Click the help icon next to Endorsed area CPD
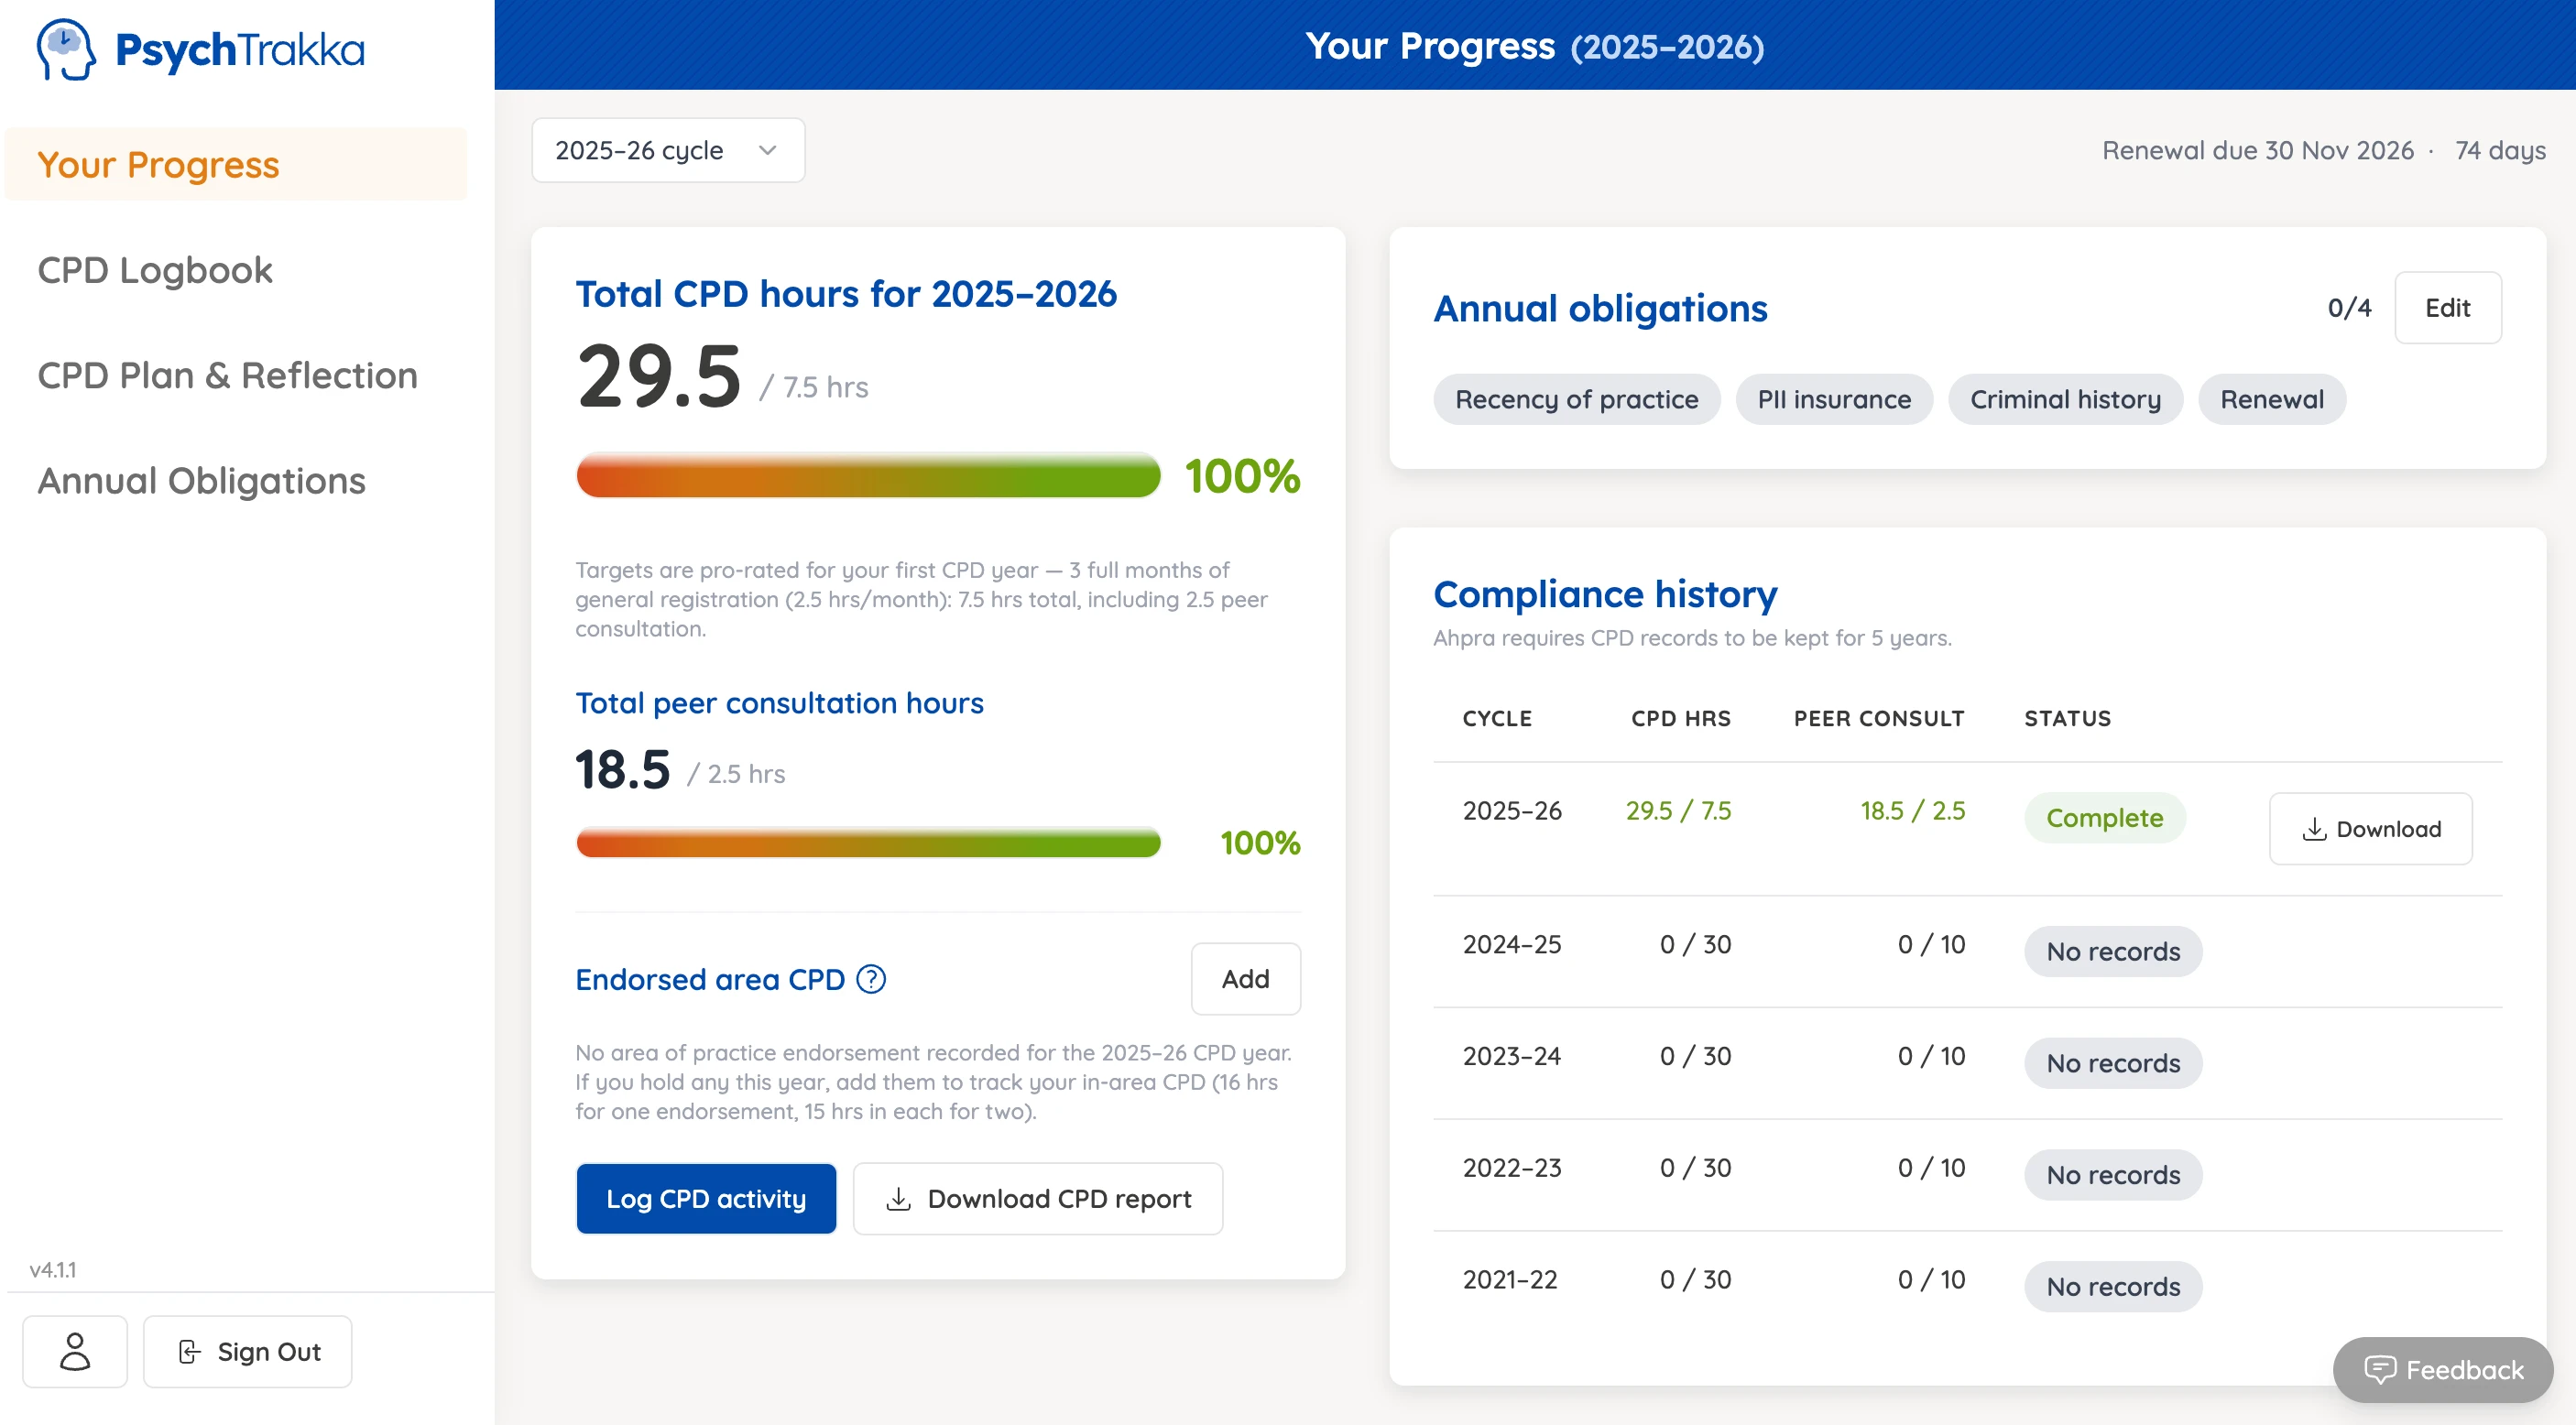Image resolution: width=2576 pixels, height=1425 pixels. click(x=871, y=979)
